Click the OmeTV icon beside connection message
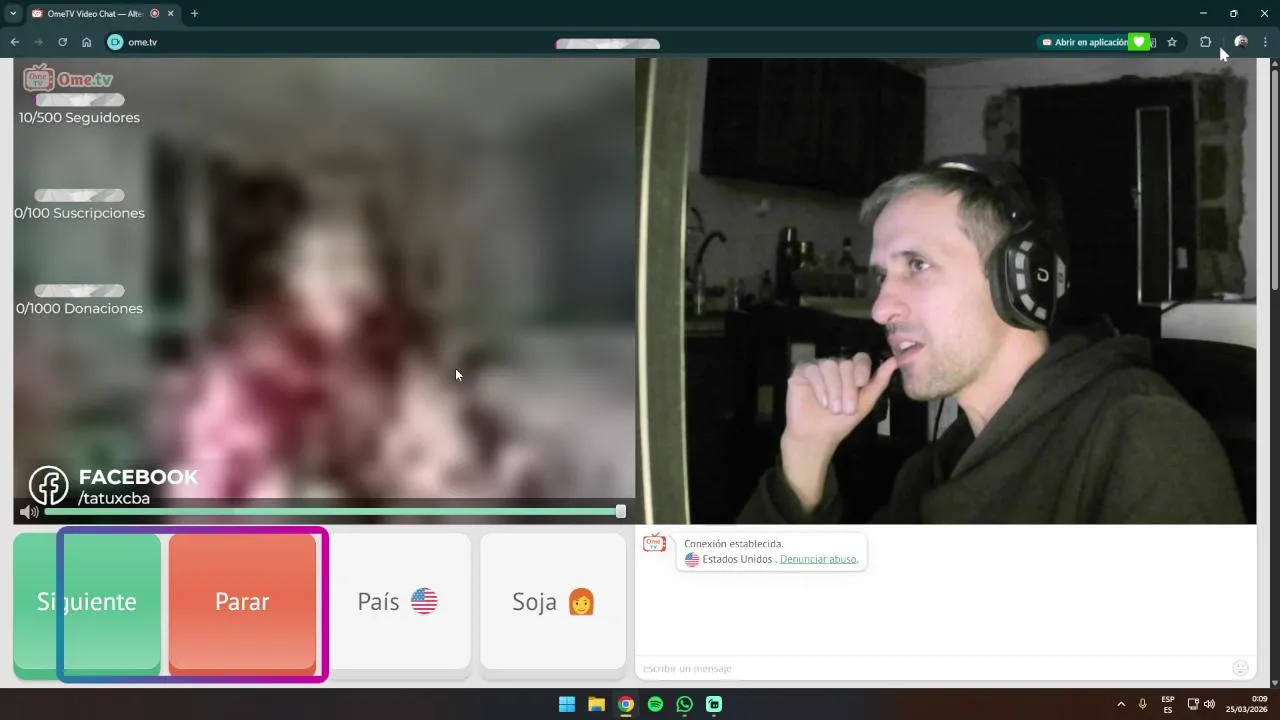The image size is (1280, 720). pos(654,543)
